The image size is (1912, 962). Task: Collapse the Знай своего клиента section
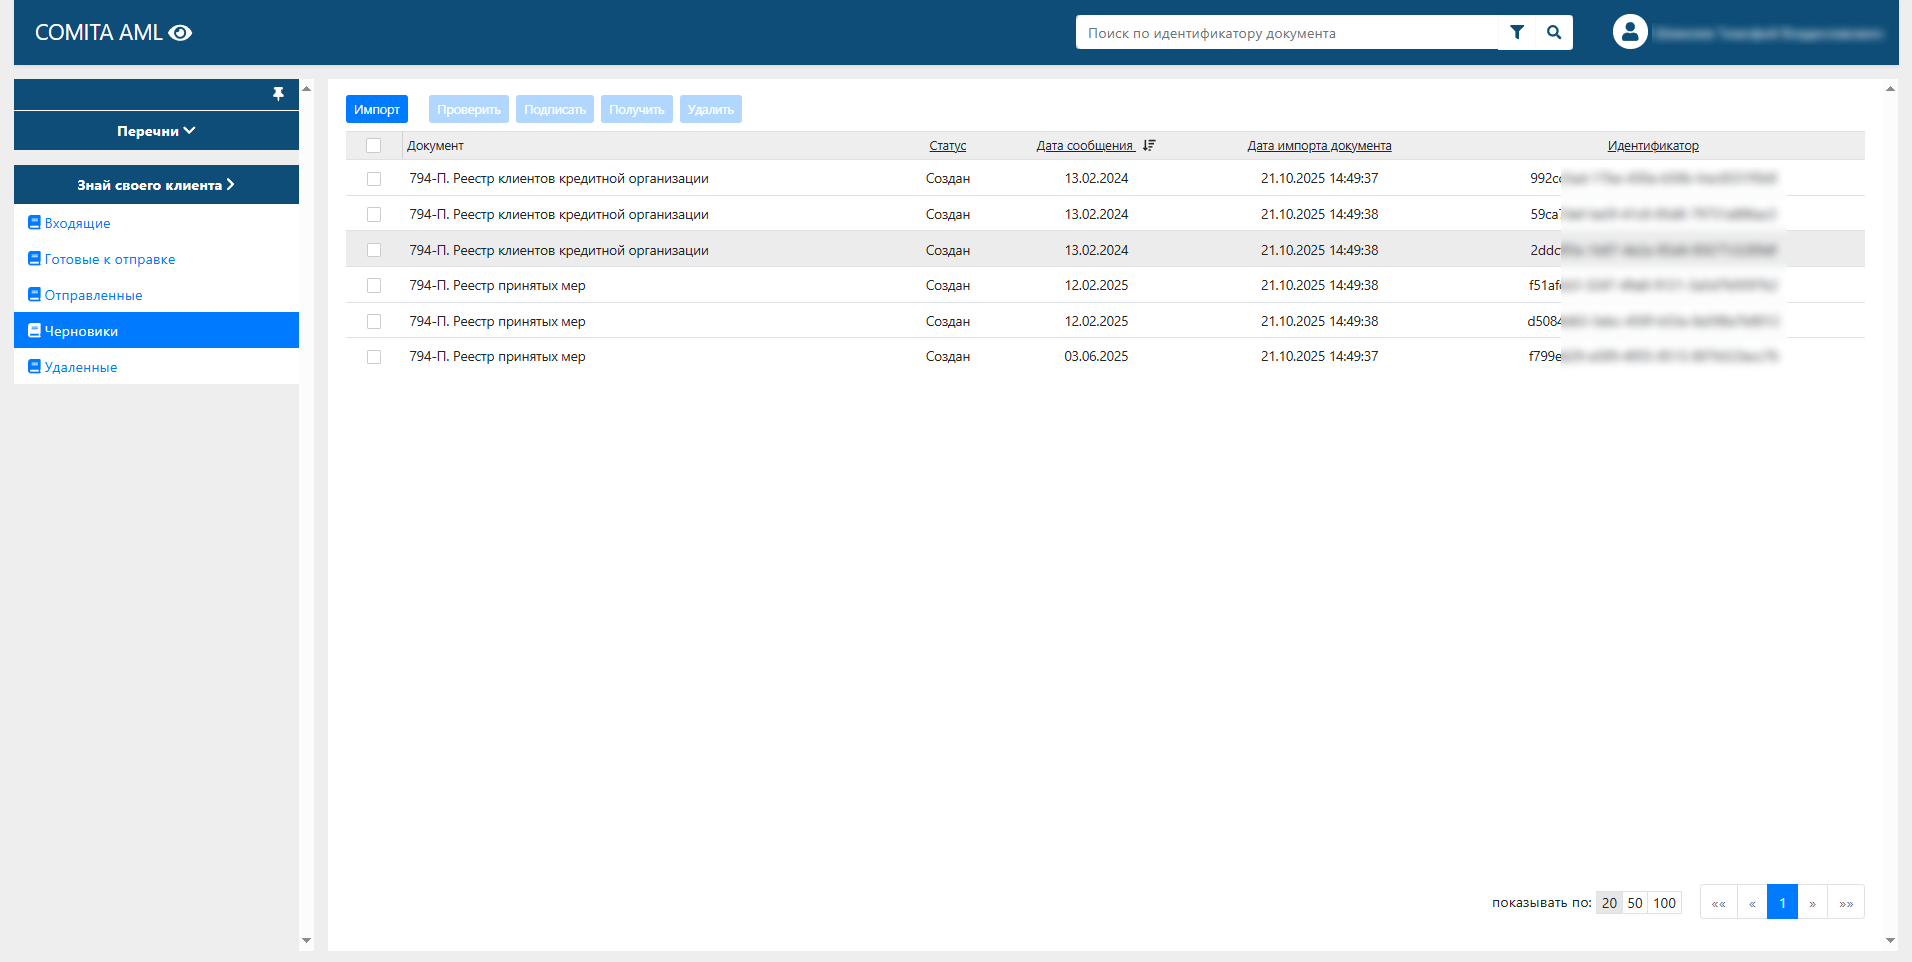(156, 185)
